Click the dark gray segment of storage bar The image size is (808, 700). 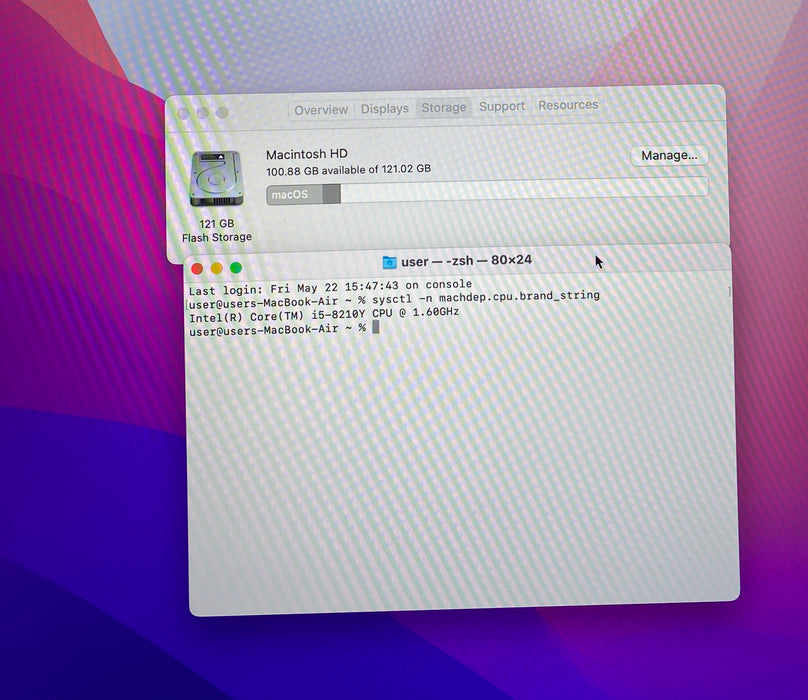pos(332,194)
